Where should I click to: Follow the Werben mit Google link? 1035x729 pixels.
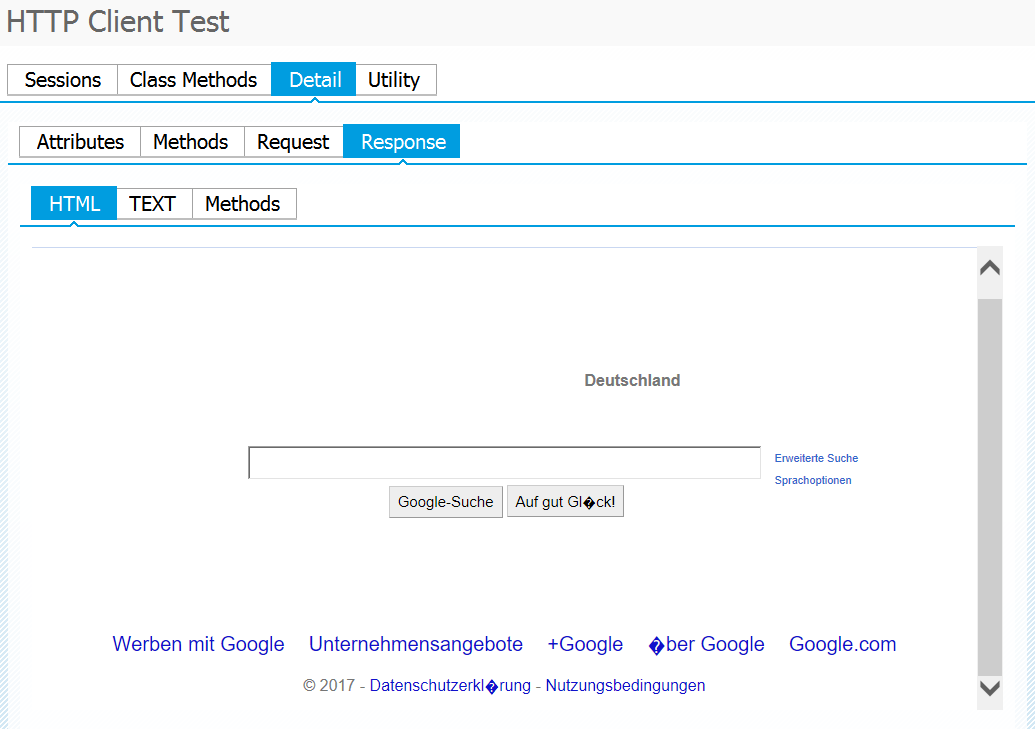(198, 644)
